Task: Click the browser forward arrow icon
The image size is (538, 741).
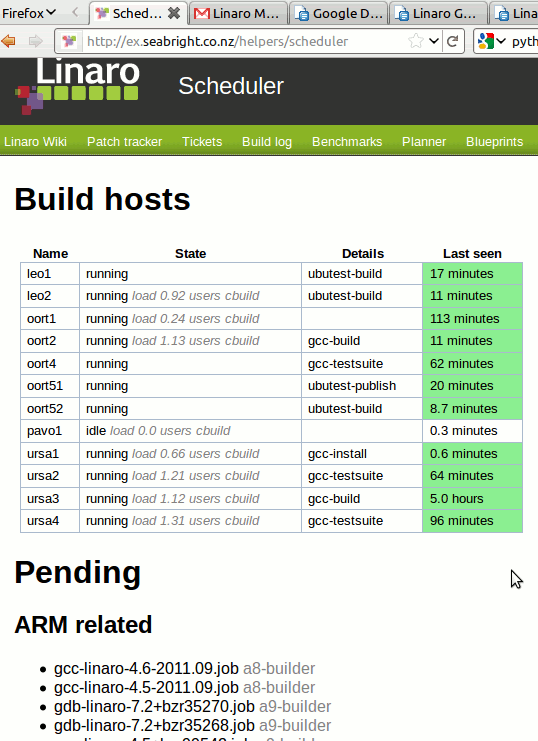Action: [35, 42]
